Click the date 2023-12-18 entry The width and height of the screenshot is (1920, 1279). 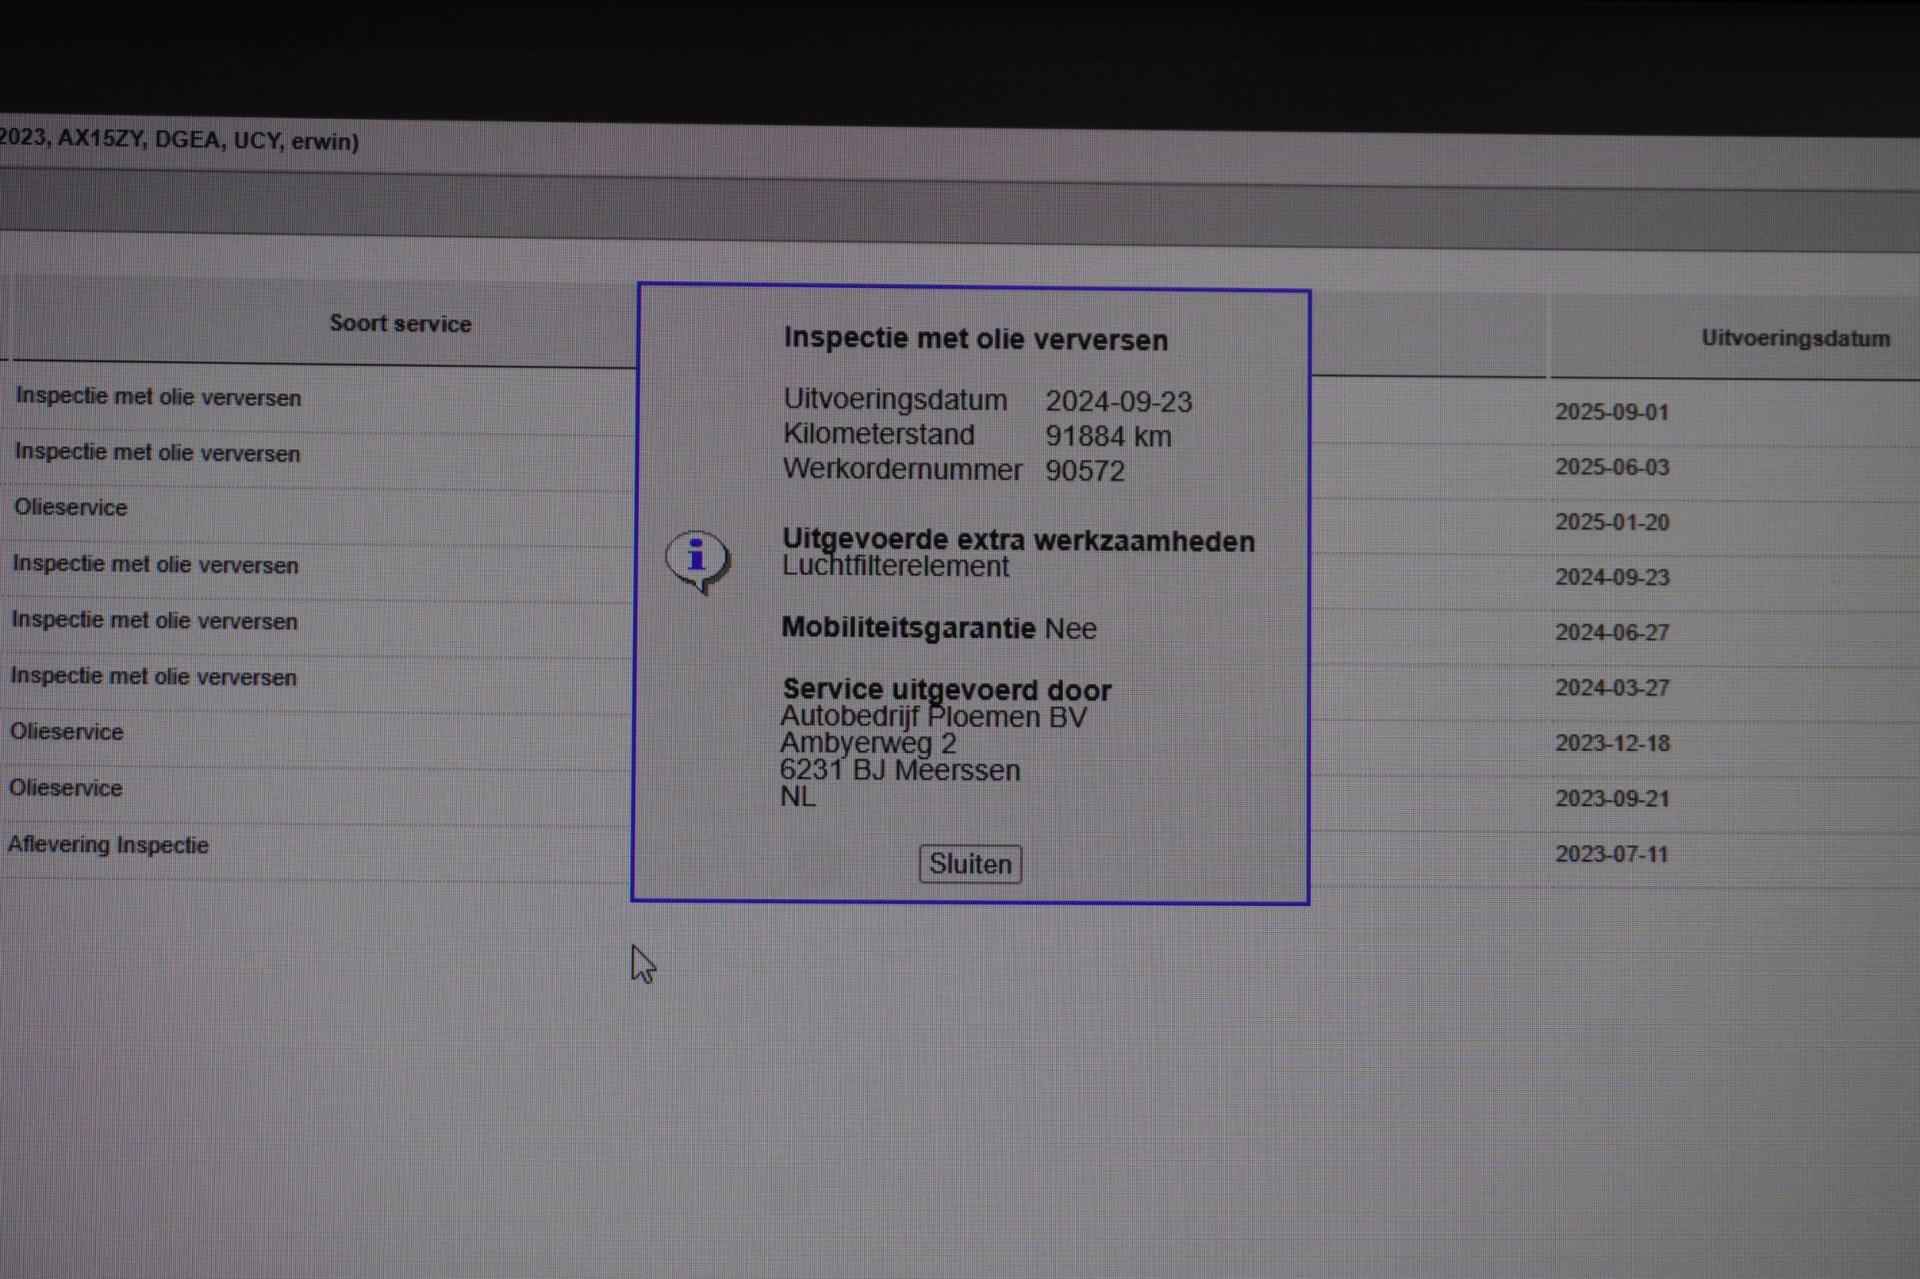[1611, 743]
